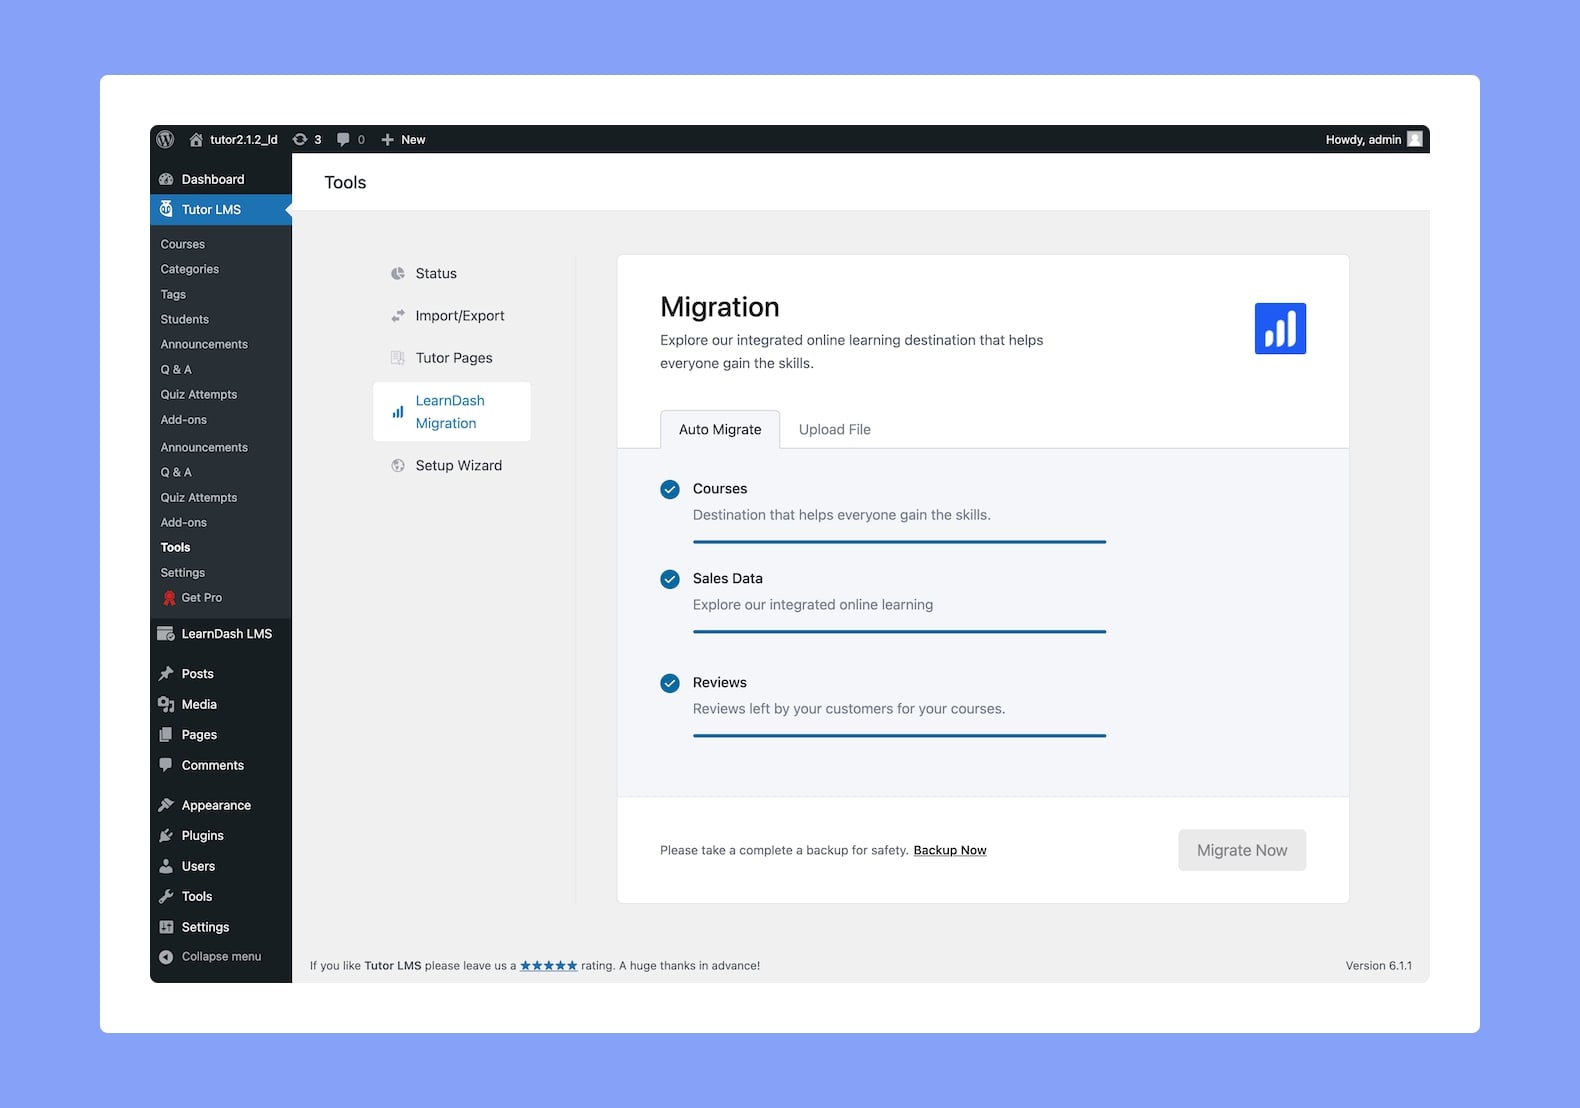Open the Plugins plug icon
Image resolution: width=1580 pixels, height=1108 pixels.
point(166,836)
